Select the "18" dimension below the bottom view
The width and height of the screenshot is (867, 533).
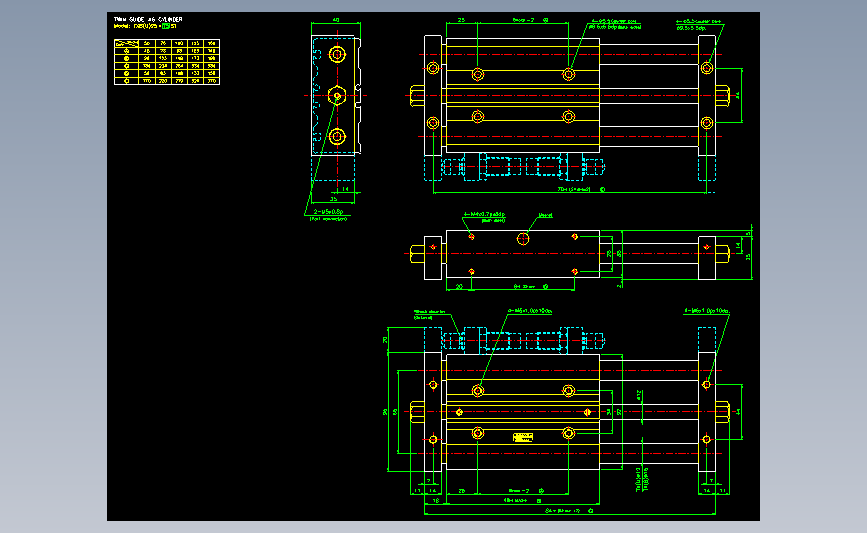[x=436, y=500]
